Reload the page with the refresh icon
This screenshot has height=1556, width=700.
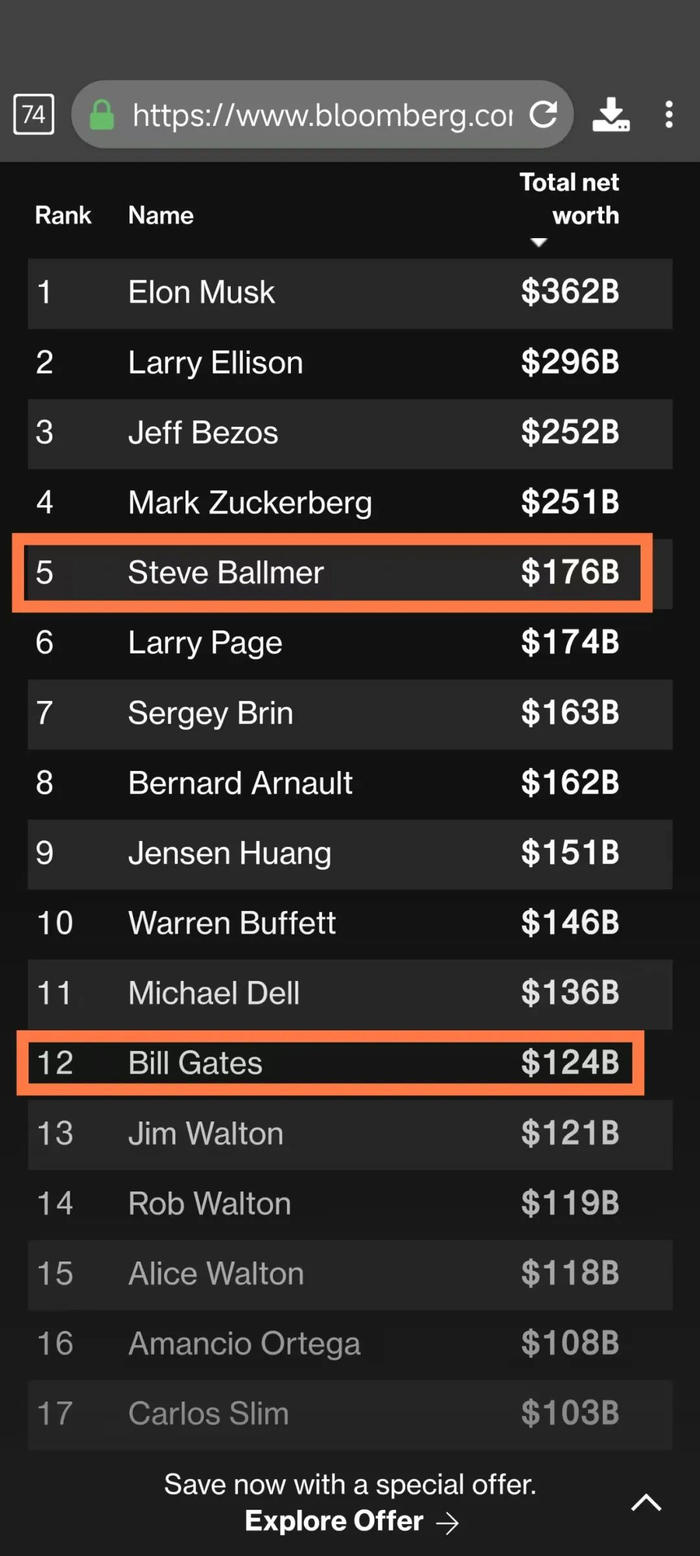[543, 115]
